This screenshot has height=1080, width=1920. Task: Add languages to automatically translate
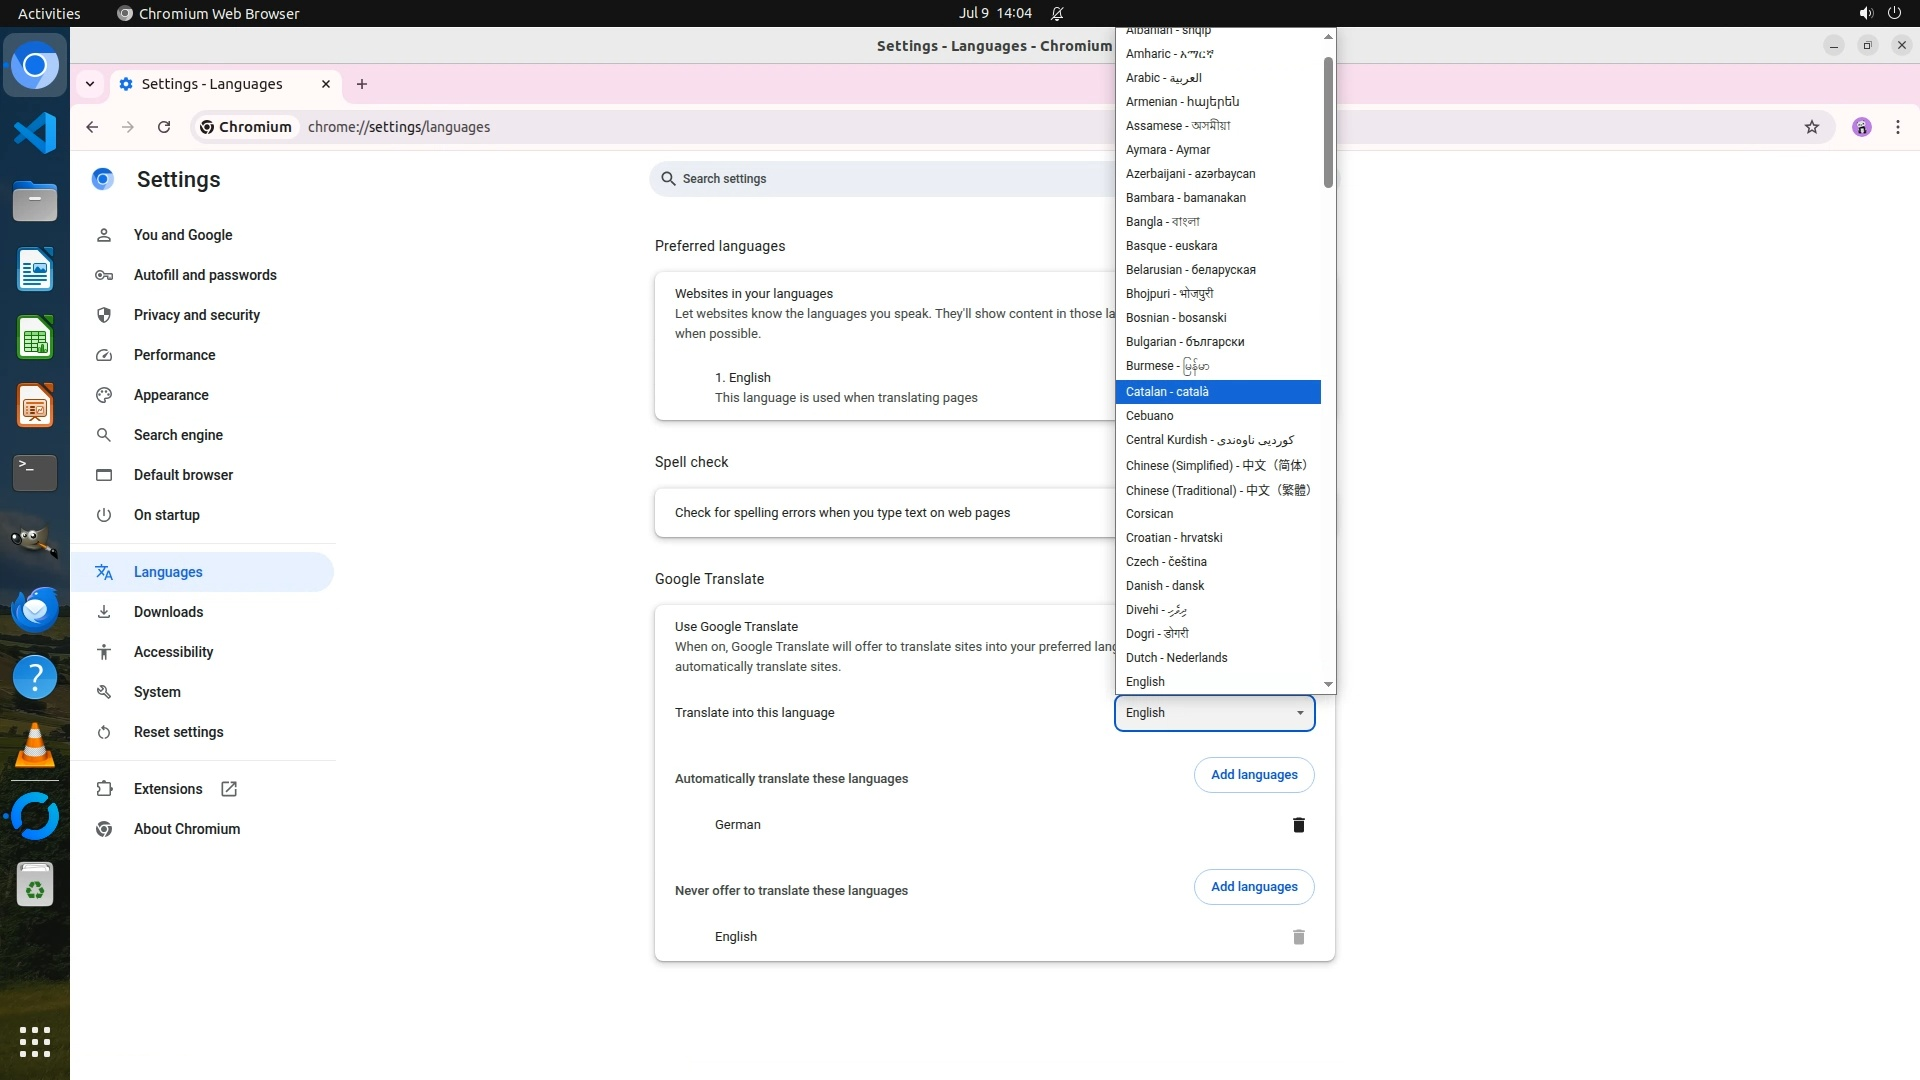tap(1253, 775)
